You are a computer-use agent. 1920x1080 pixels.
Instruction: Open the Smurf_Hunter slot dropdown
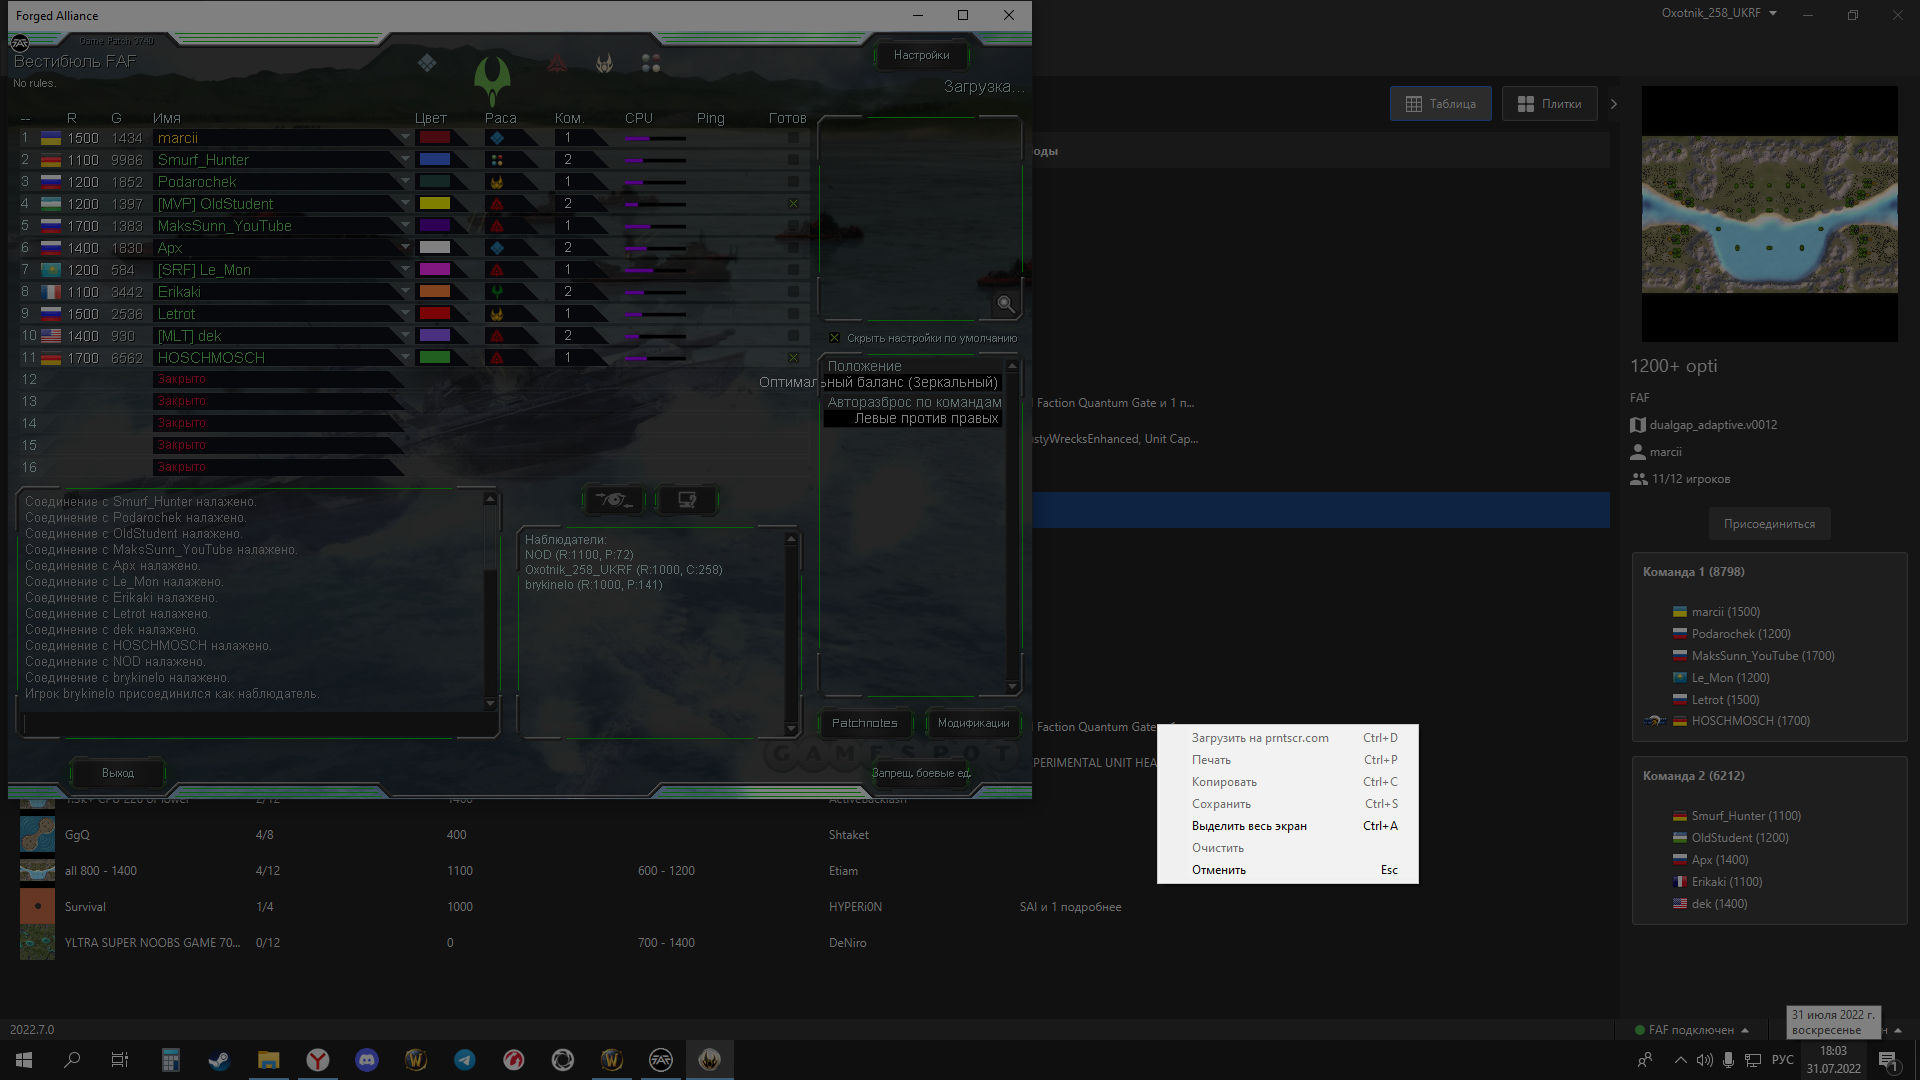405,160
